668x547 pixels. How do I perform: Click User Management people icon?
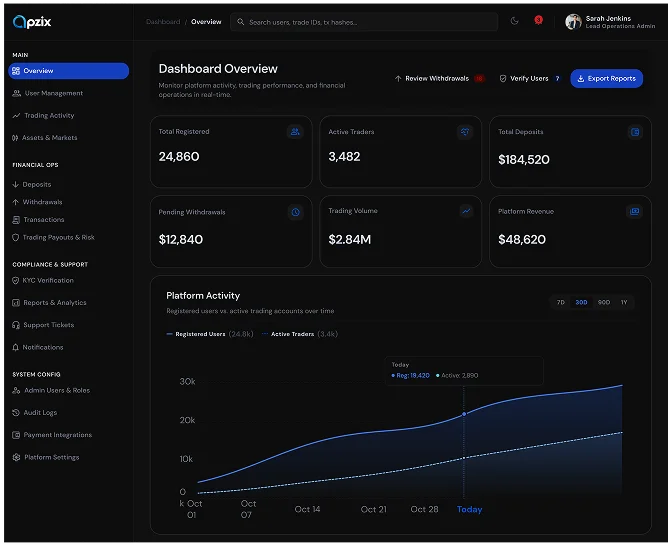coord(16,93)
